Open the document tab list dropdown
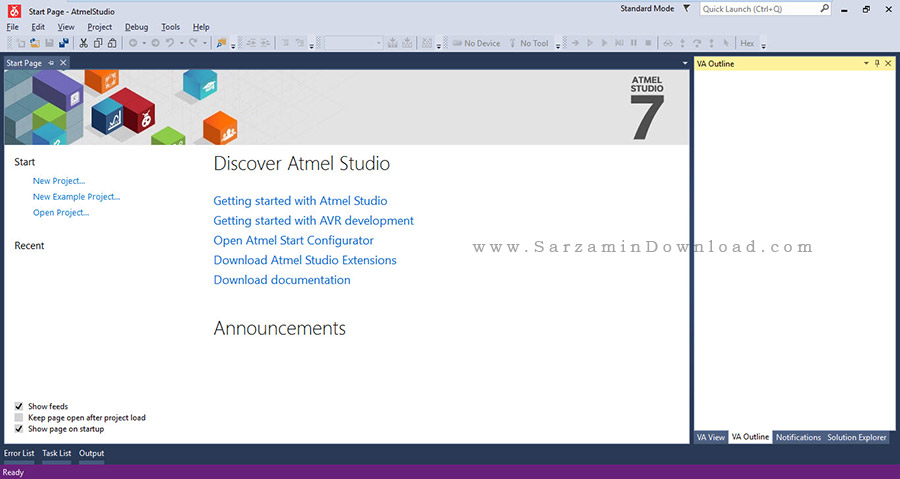Screen dimensions: 900x479 point(685,63)
